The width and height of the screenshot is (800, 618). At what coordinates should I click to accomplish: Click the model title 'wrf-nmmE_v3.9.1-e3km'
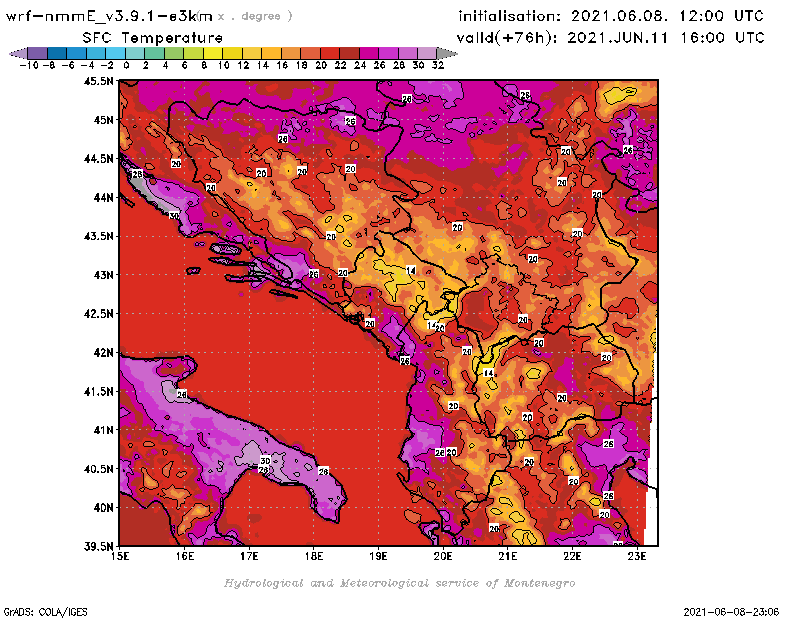[109, 16]
